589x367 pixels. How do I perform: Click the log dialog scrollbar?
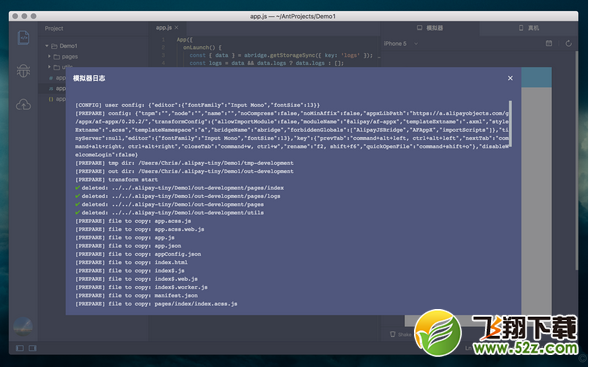tap(510, 123)
